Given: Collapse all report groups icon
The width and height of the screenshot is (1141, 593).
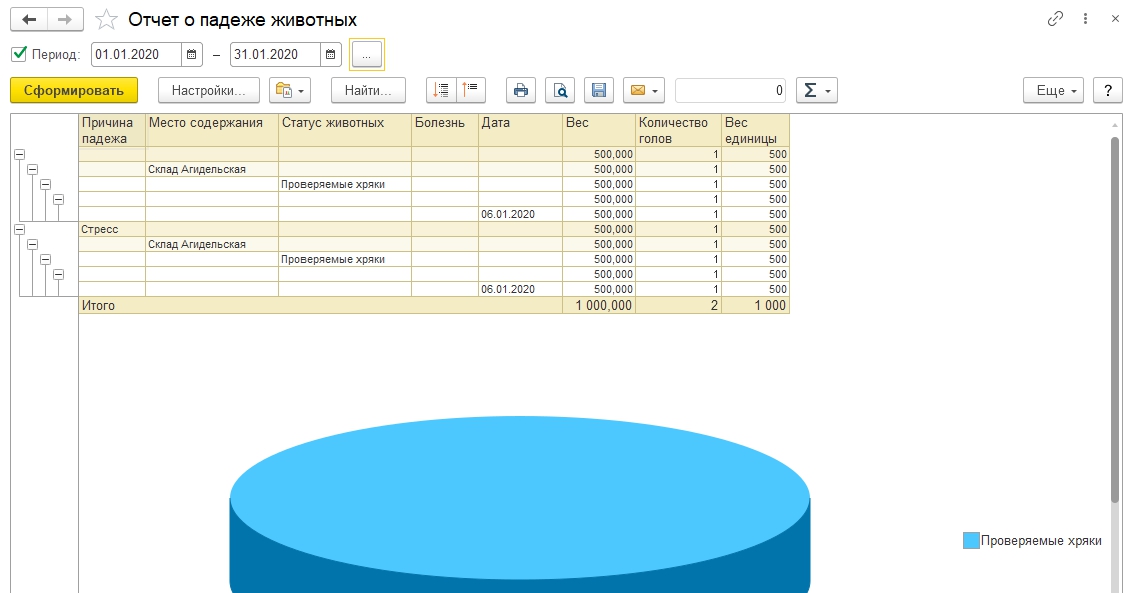Looking at the screenshot, I should (471, 90).
